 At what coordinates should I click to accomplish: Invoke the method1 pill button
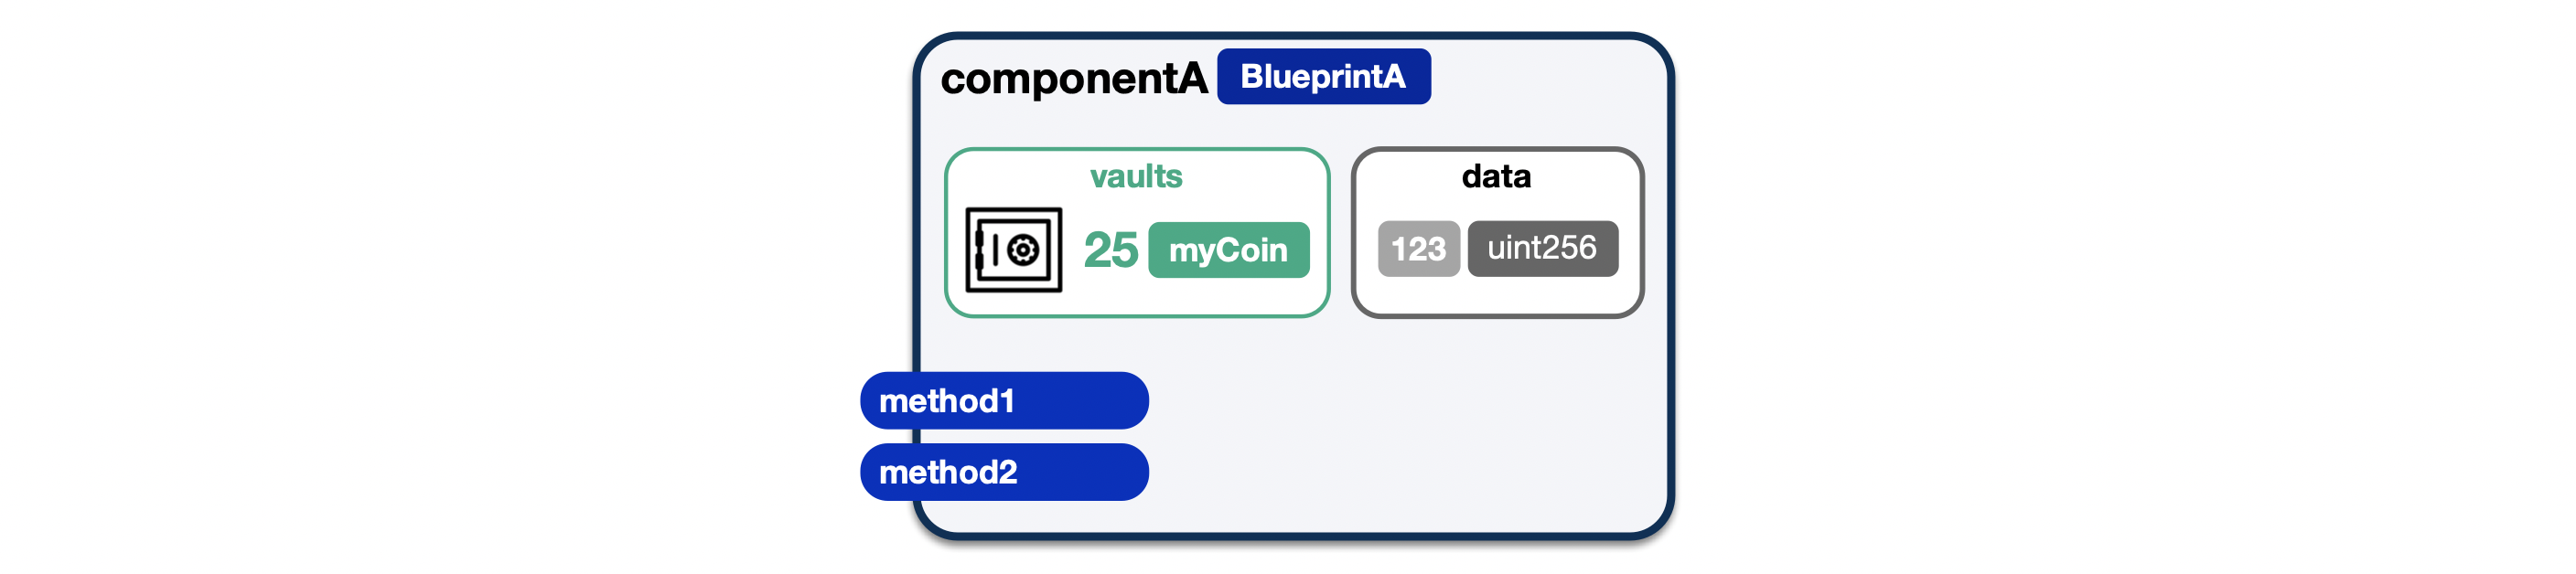[x=1004, y=400]
